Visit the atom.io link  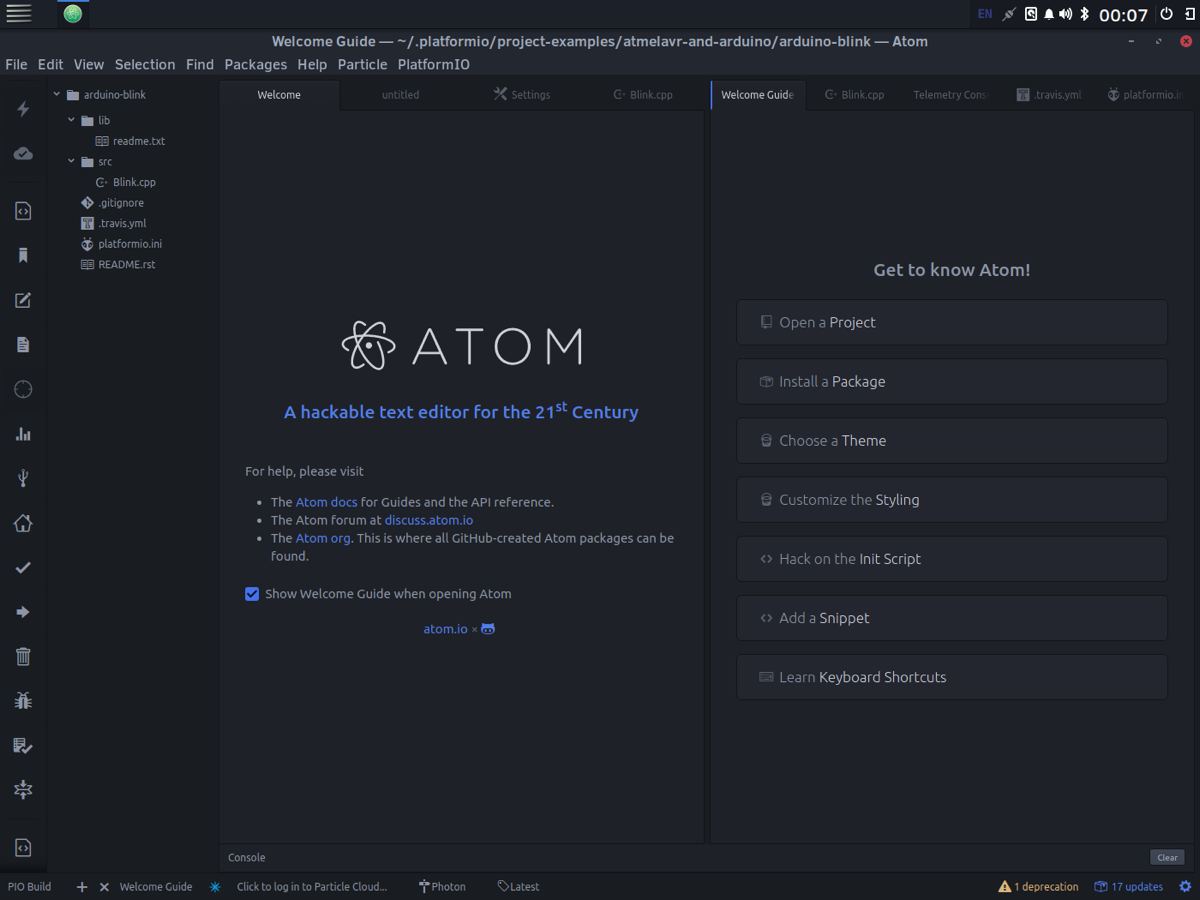point(445,629)
